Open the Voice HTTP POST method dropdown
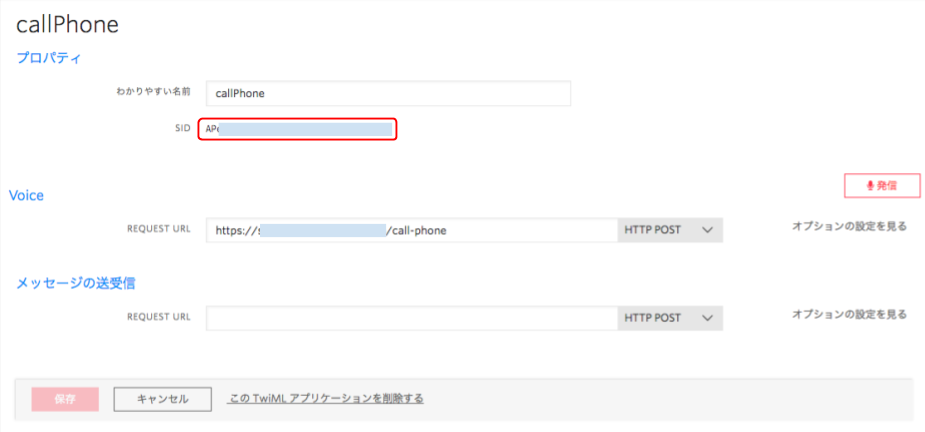Image resolution: width=925 pixels, height=432 pixels. pyautogui.click(x=669, y=230)
